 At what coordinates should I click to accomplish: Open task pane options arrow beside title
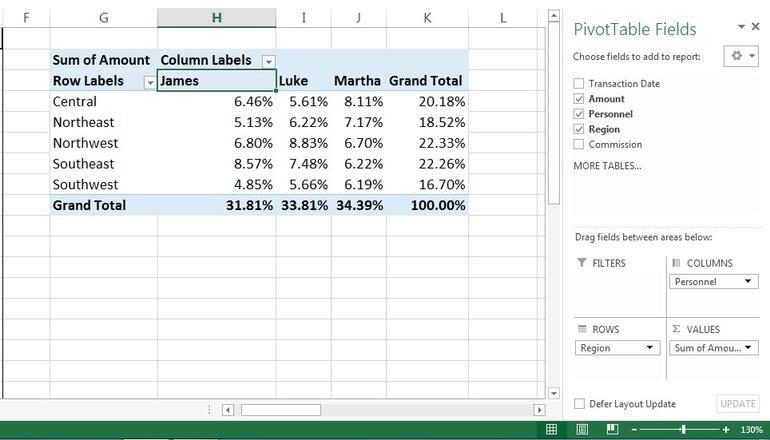741,27
